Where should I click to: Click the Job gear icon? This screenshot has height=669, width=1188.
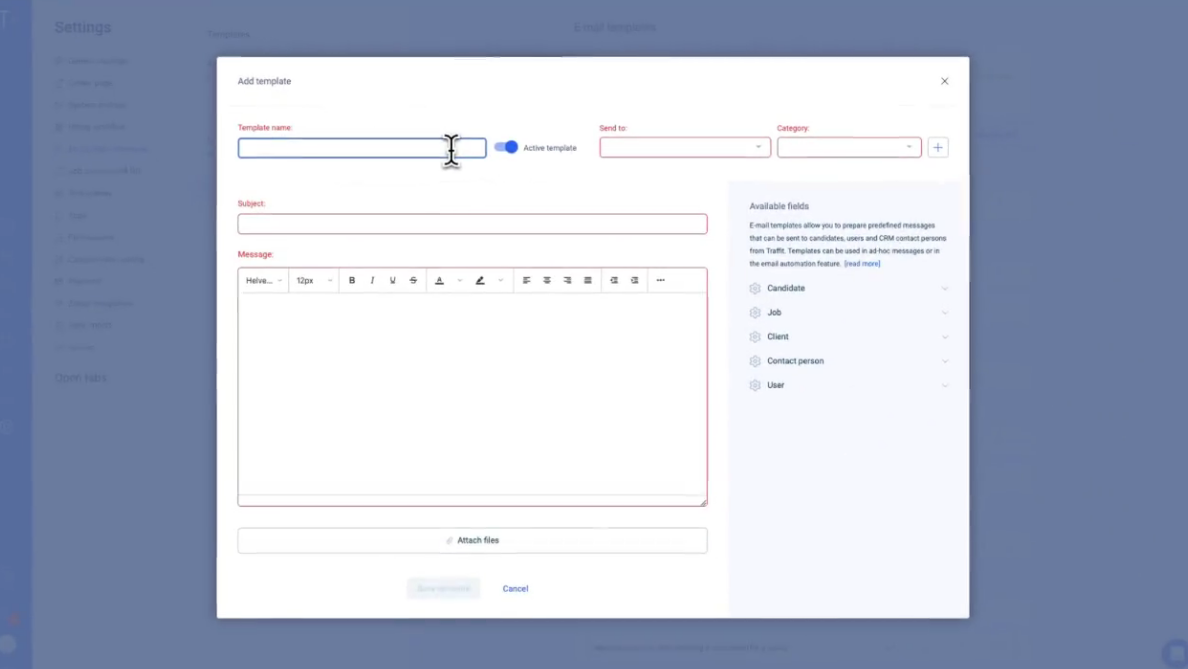coord(755,312)
